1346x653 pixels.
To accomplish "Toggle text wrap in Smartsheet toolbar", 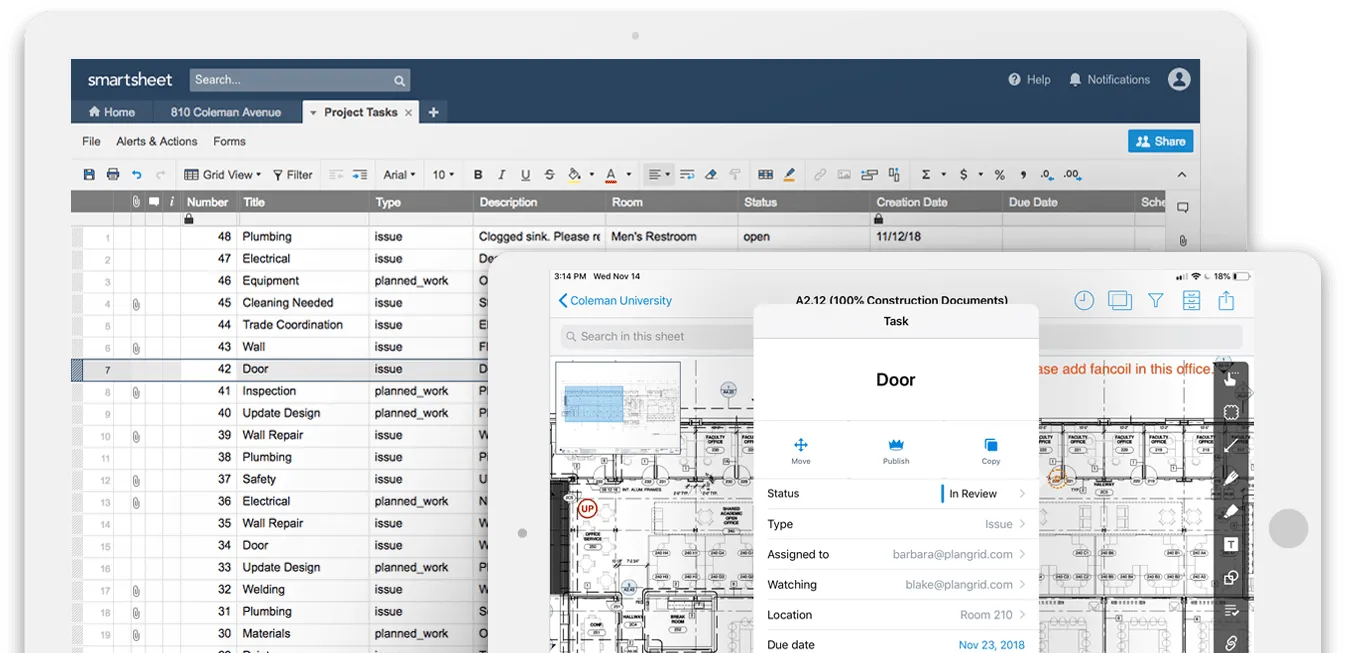I will click(x=687, y=174).
